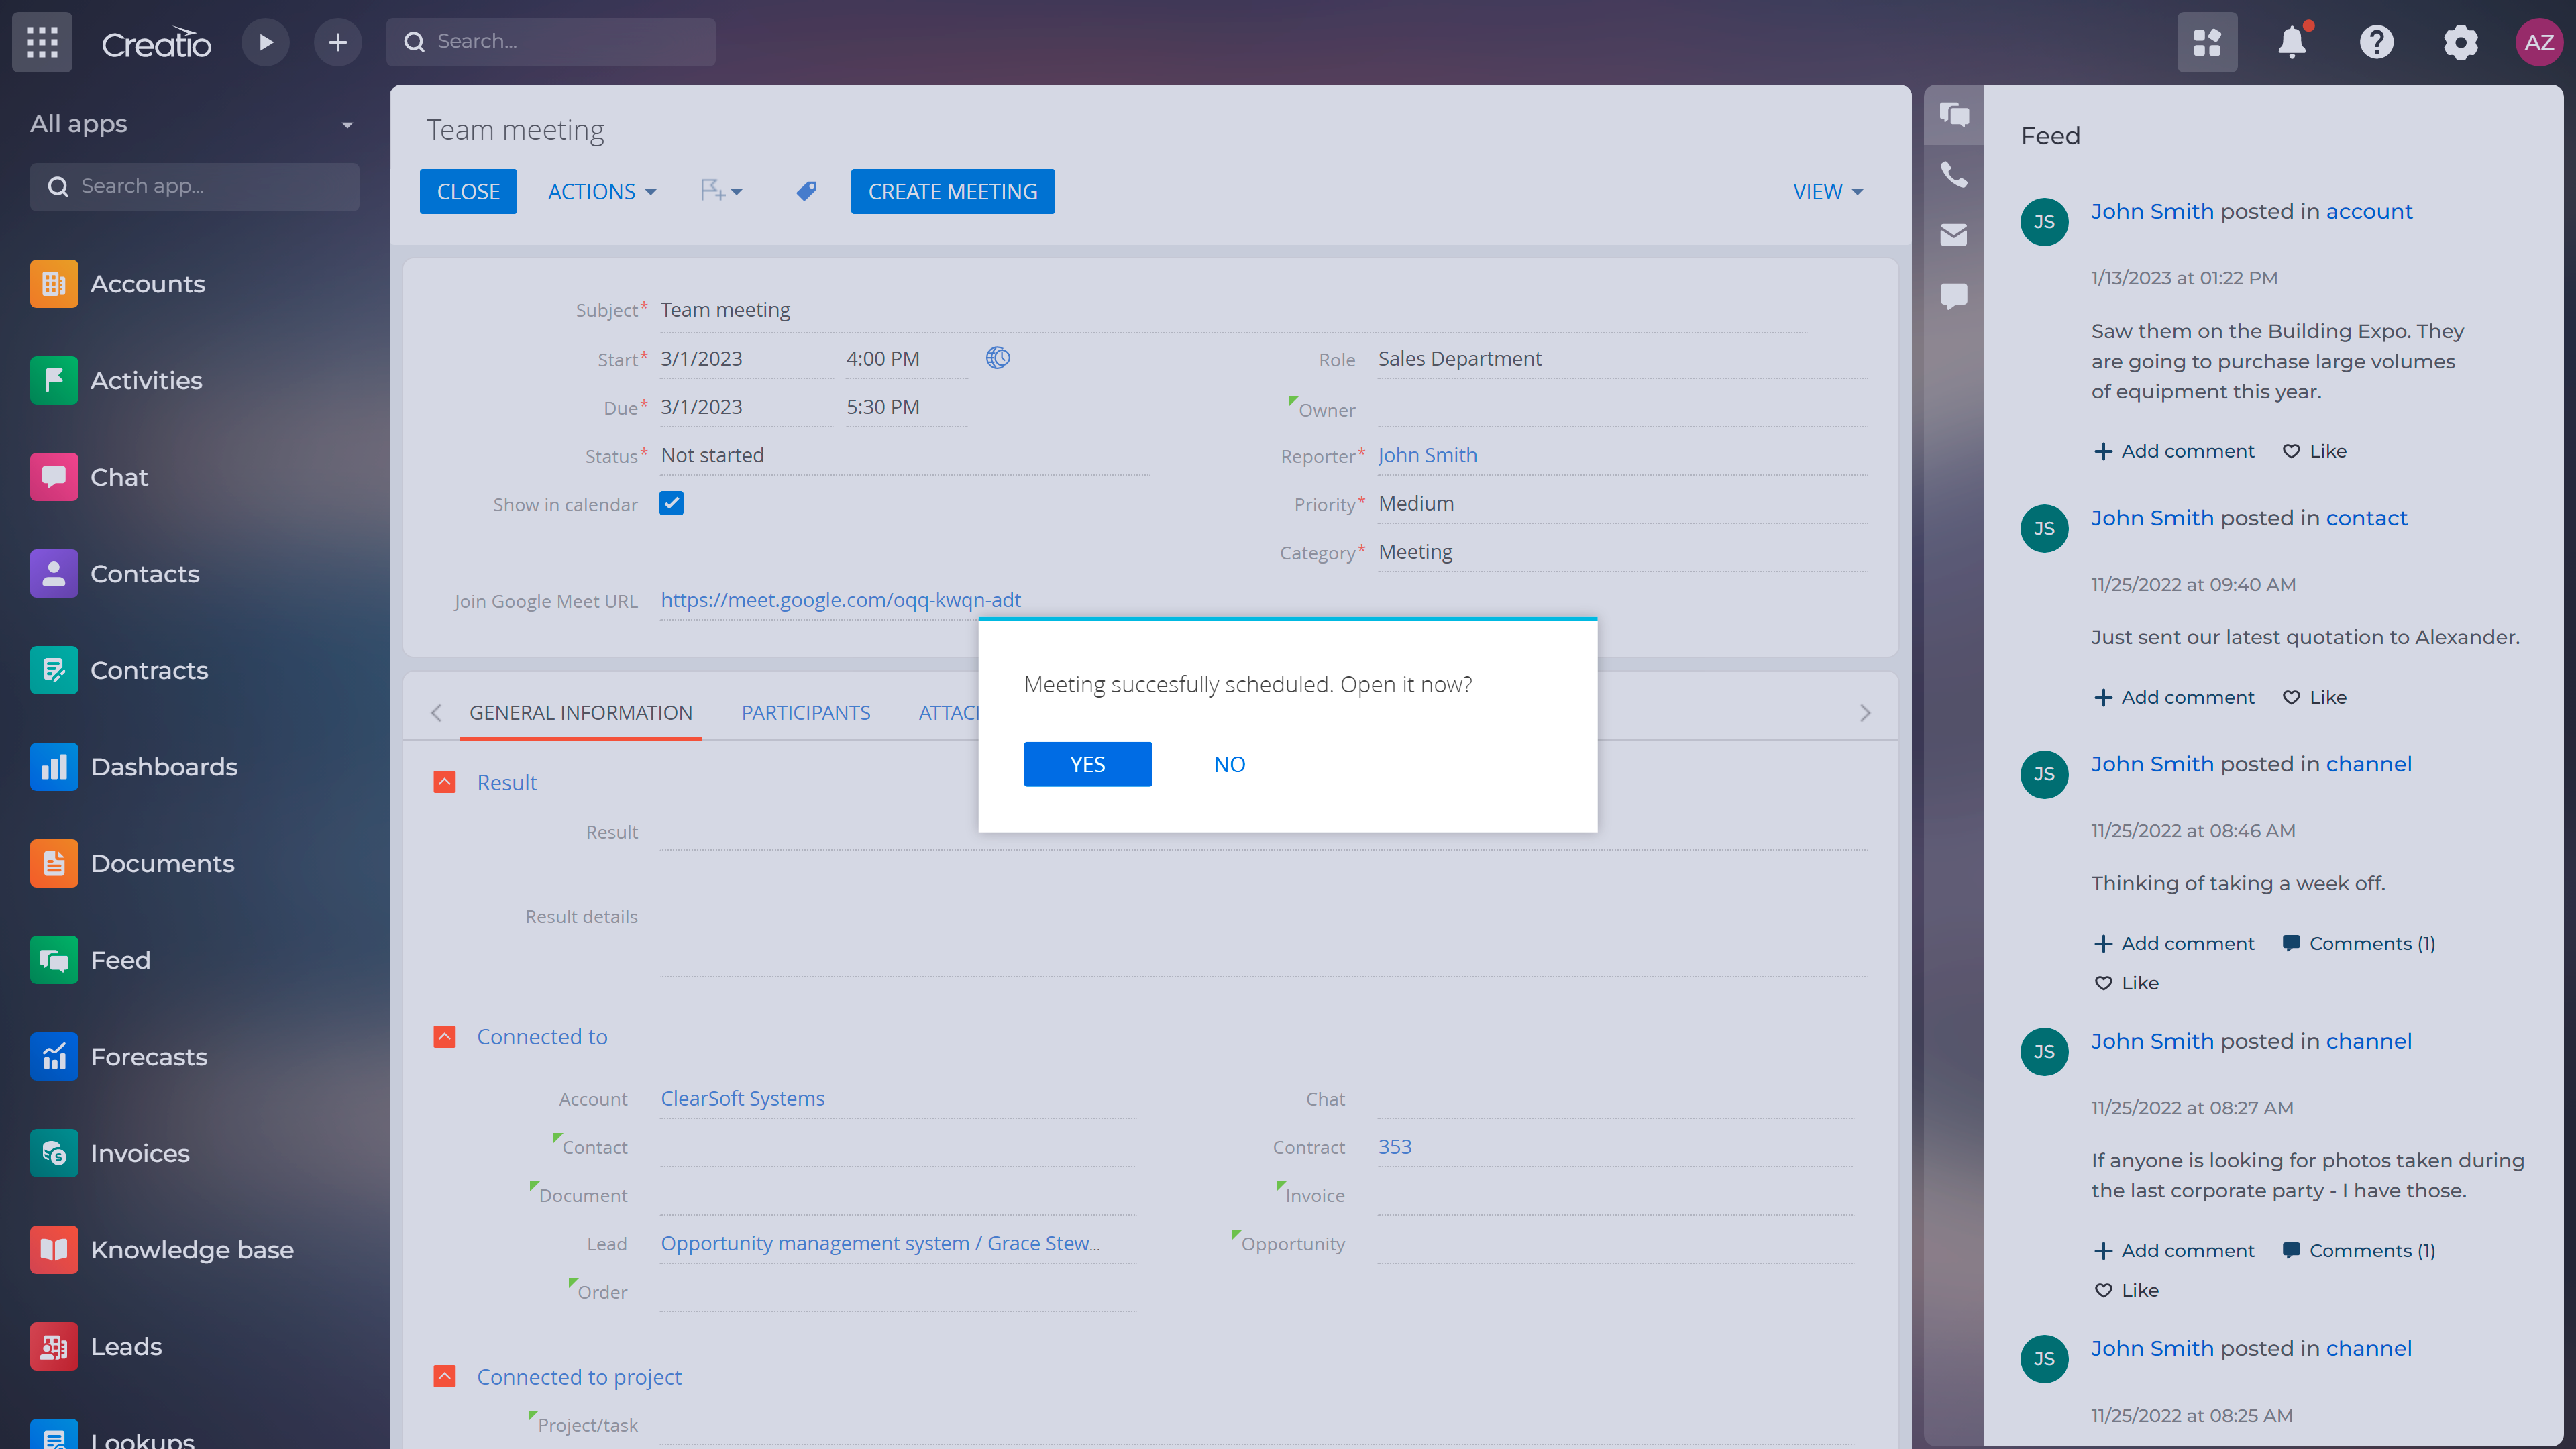Open the app launcher grid icon
This screenshot has height=1449, width=2576.
coord(42,42)
